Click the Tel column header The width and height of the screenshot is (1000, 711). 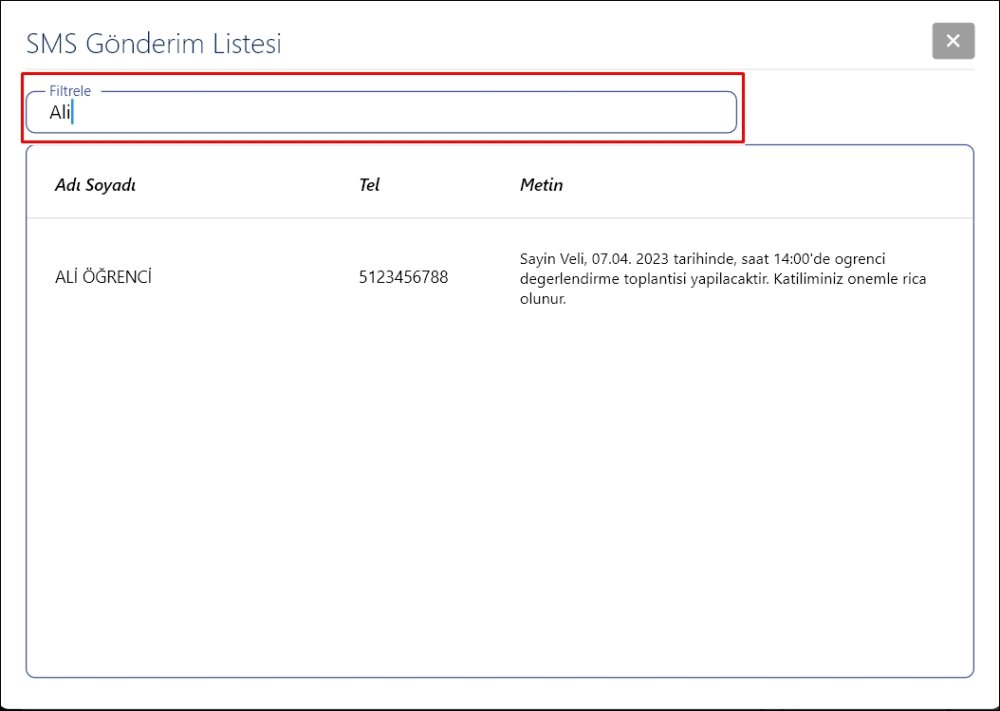click(369, 185)
